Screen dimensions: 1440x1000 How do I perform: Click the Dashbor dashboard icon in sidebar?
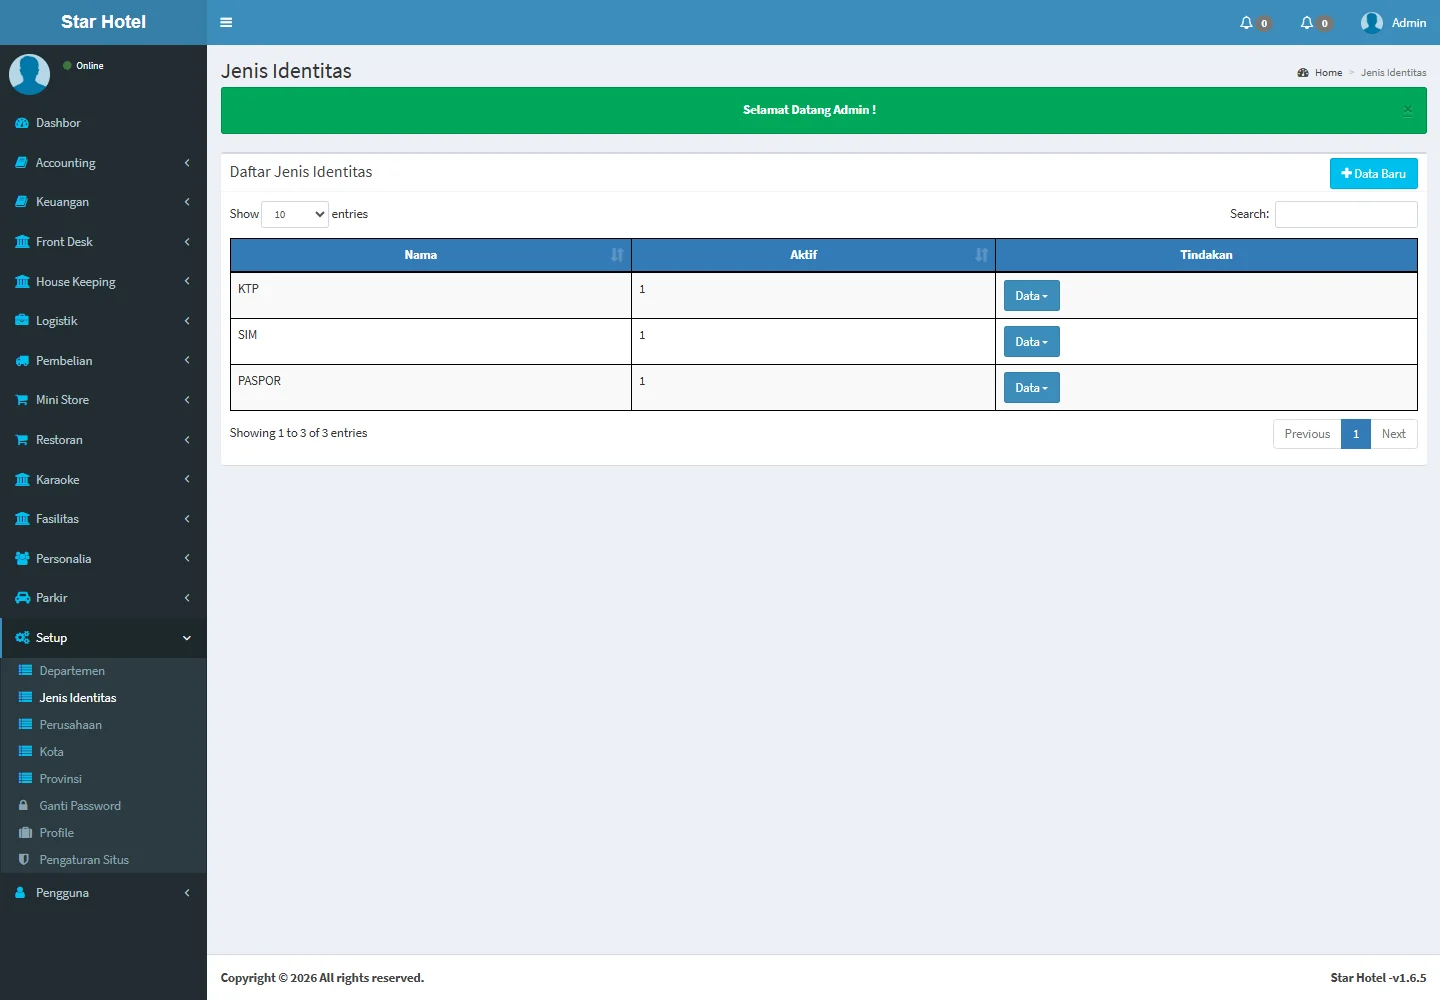[x=22, y=123]
